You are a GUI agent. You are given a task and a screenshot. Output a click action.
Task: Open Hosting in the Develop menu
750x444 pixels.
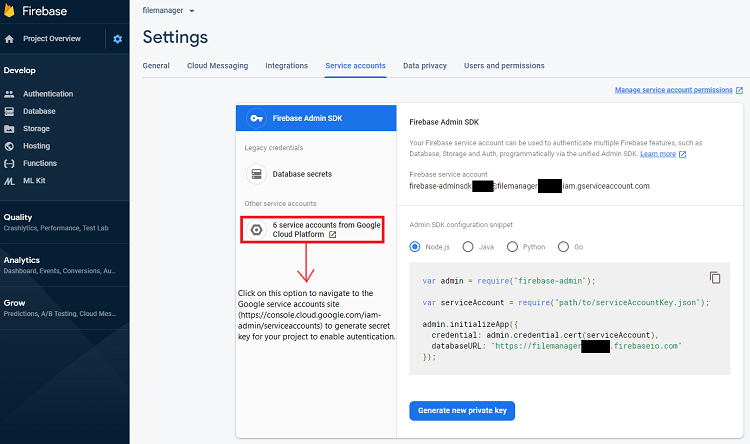click(36, 146)
